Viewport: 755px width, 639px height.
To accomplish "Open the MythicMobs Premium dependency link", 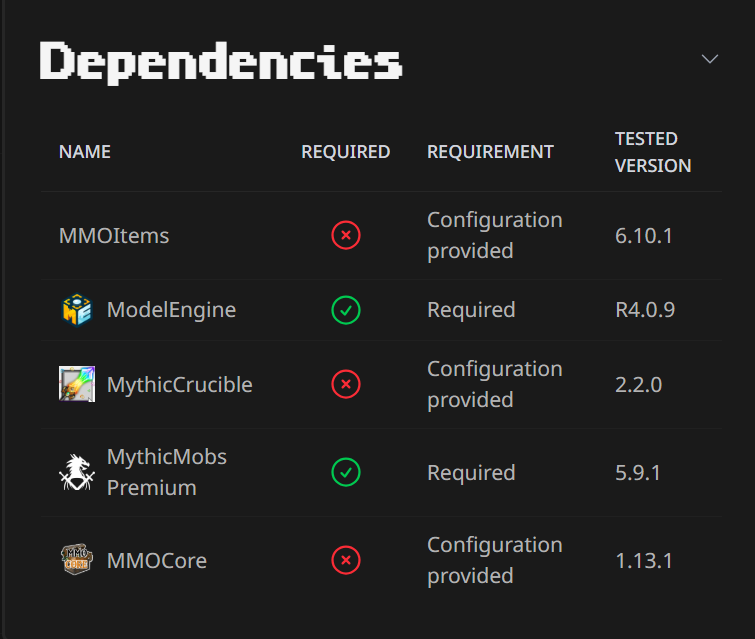I will (x=166, y=472).
